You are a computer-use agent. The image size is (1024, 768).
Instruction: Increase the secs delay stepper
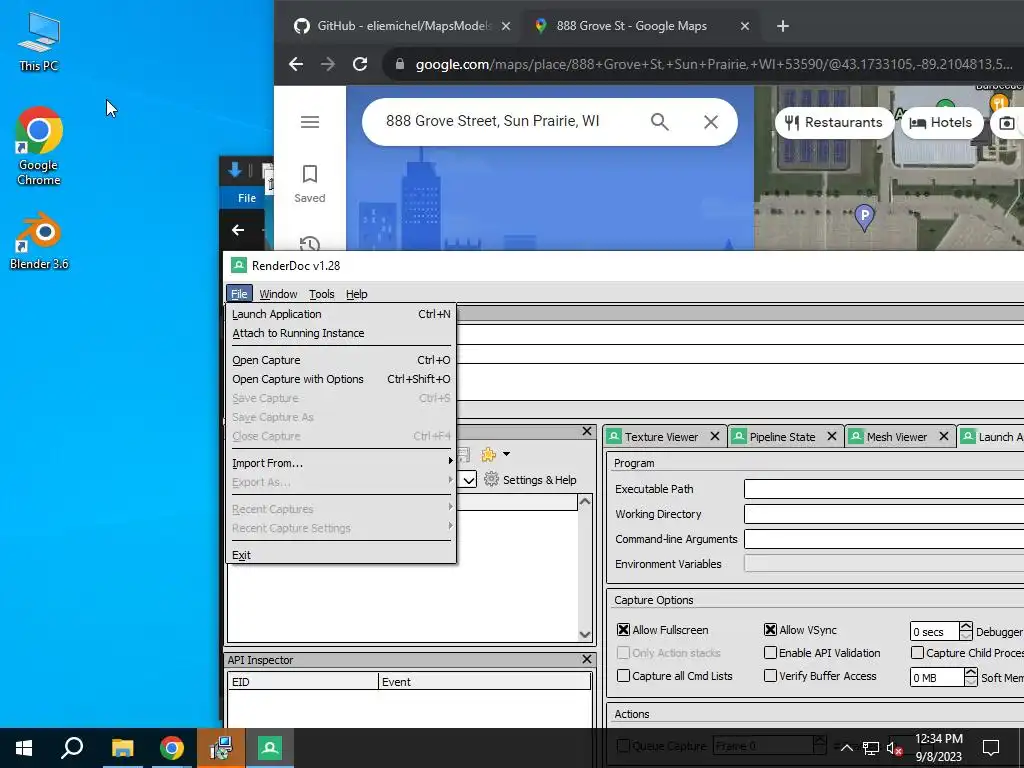[966, 626]
